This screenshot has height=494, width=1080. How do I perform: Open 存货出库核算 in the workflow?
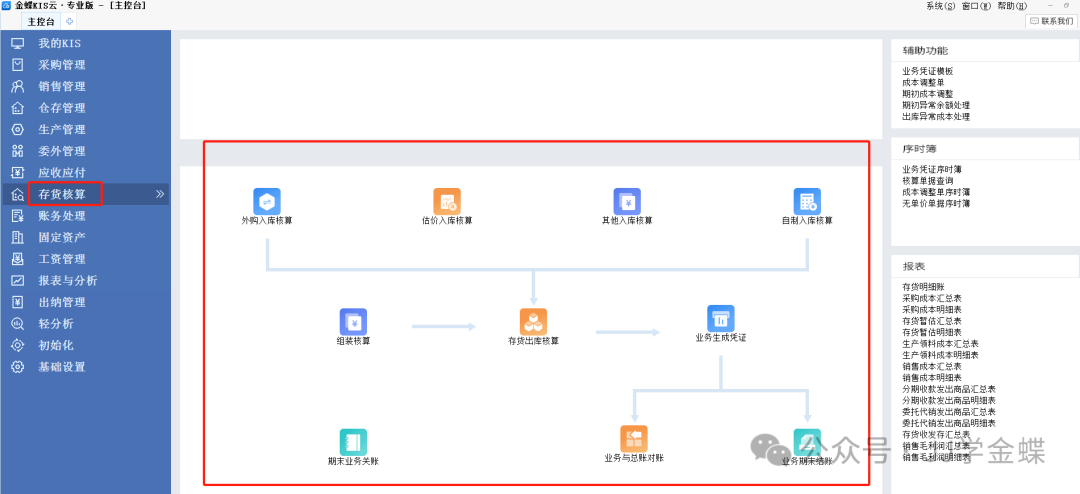tap(533, 322)
